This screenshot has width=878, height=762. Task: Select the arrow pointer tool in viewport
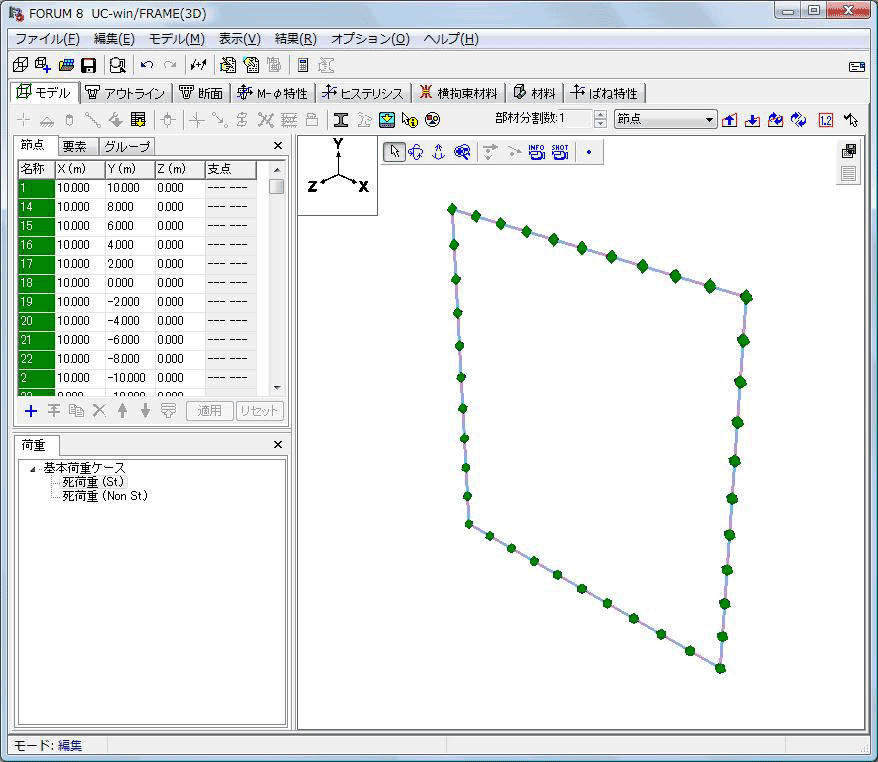pos(395,152)
